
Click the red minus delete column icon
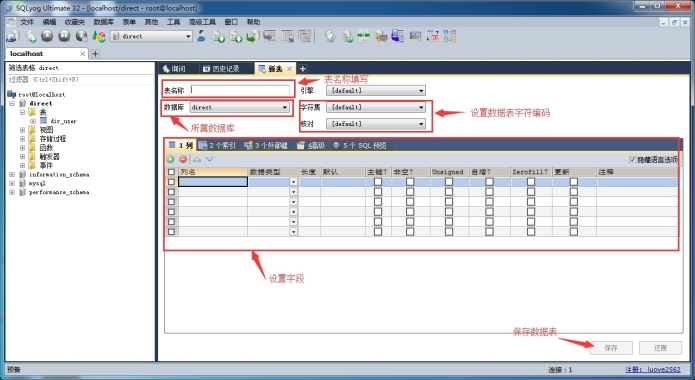183,159
